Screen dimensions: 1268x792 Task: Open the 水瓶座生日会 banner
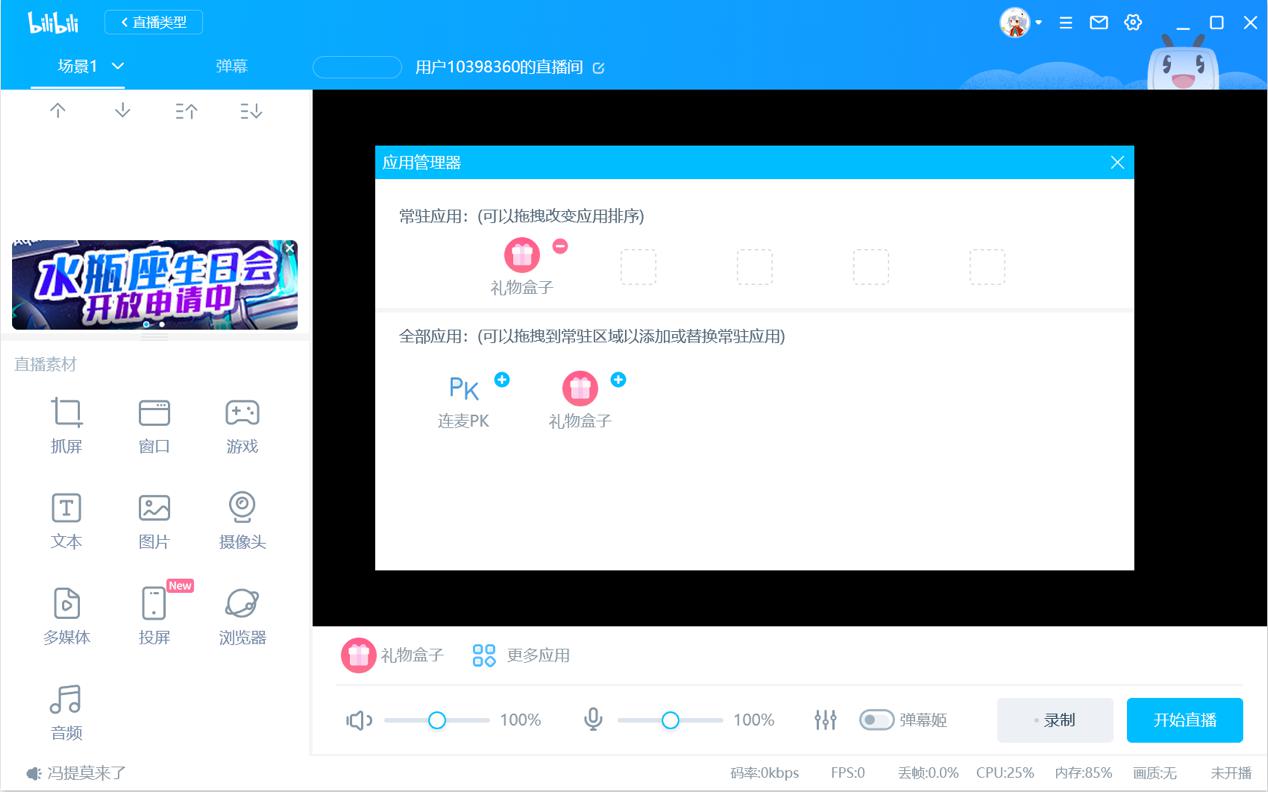click(154, 285)
